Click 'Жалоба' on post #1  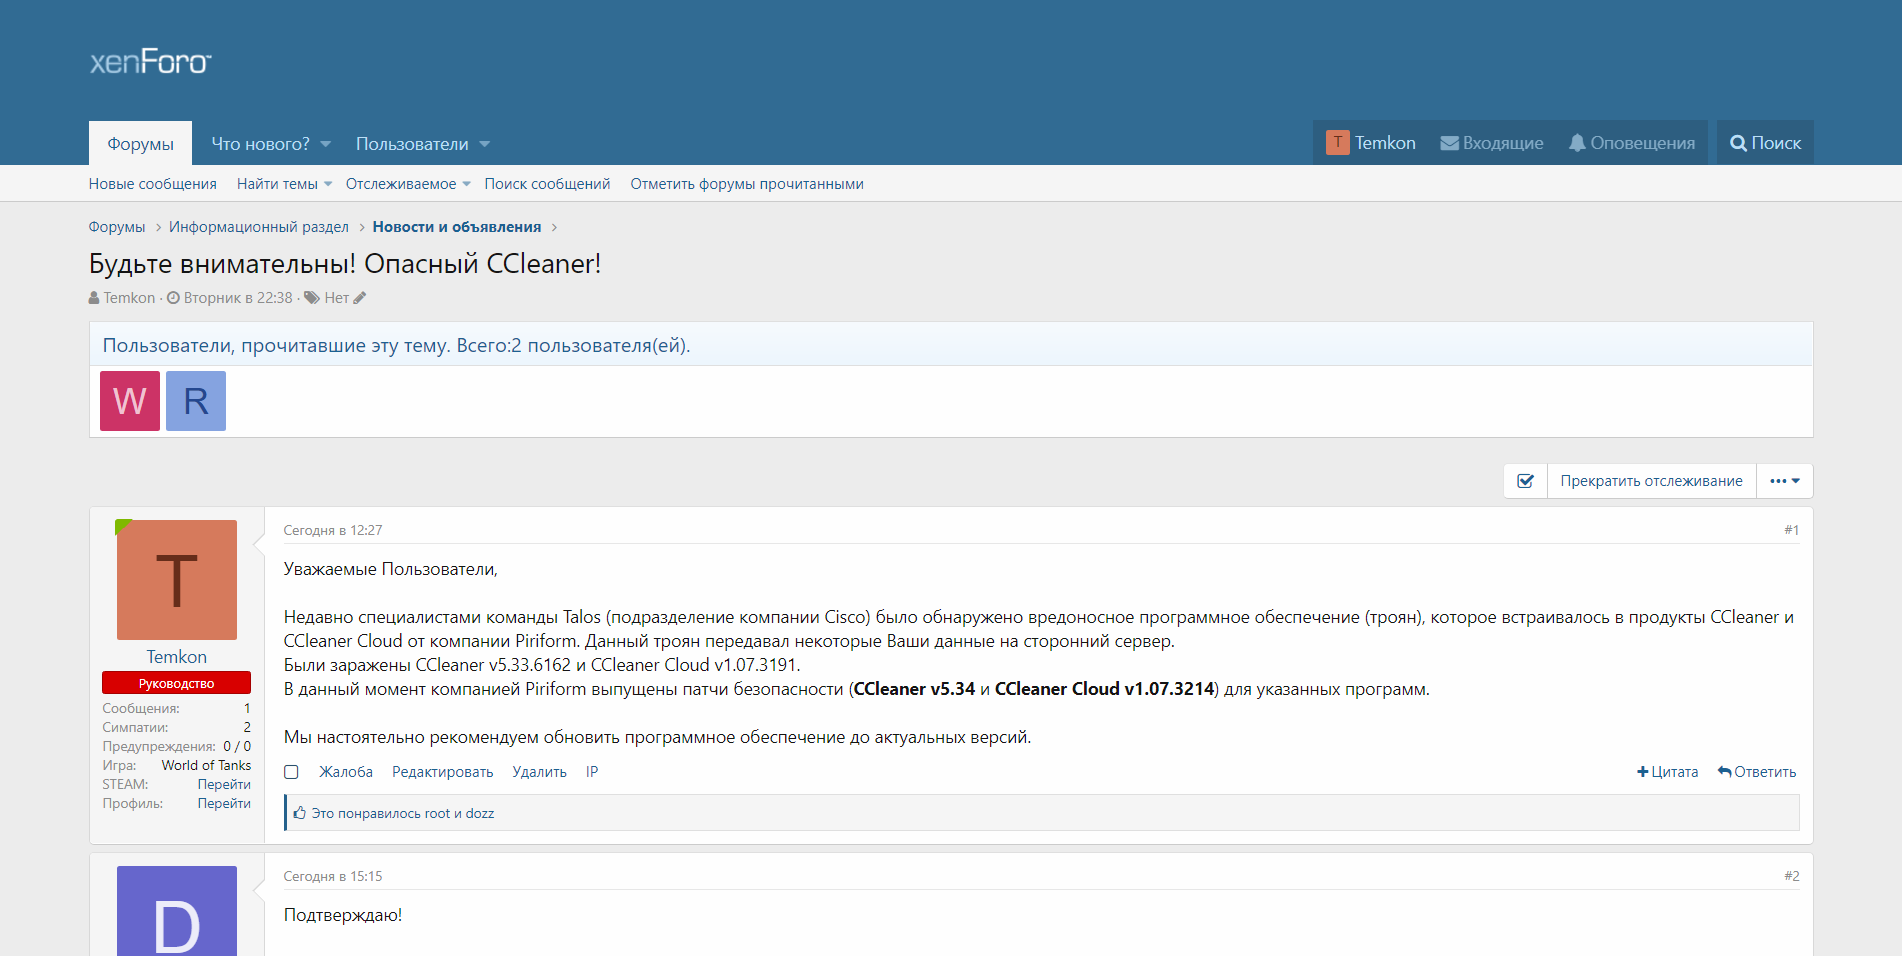click(x=346, y=772)
